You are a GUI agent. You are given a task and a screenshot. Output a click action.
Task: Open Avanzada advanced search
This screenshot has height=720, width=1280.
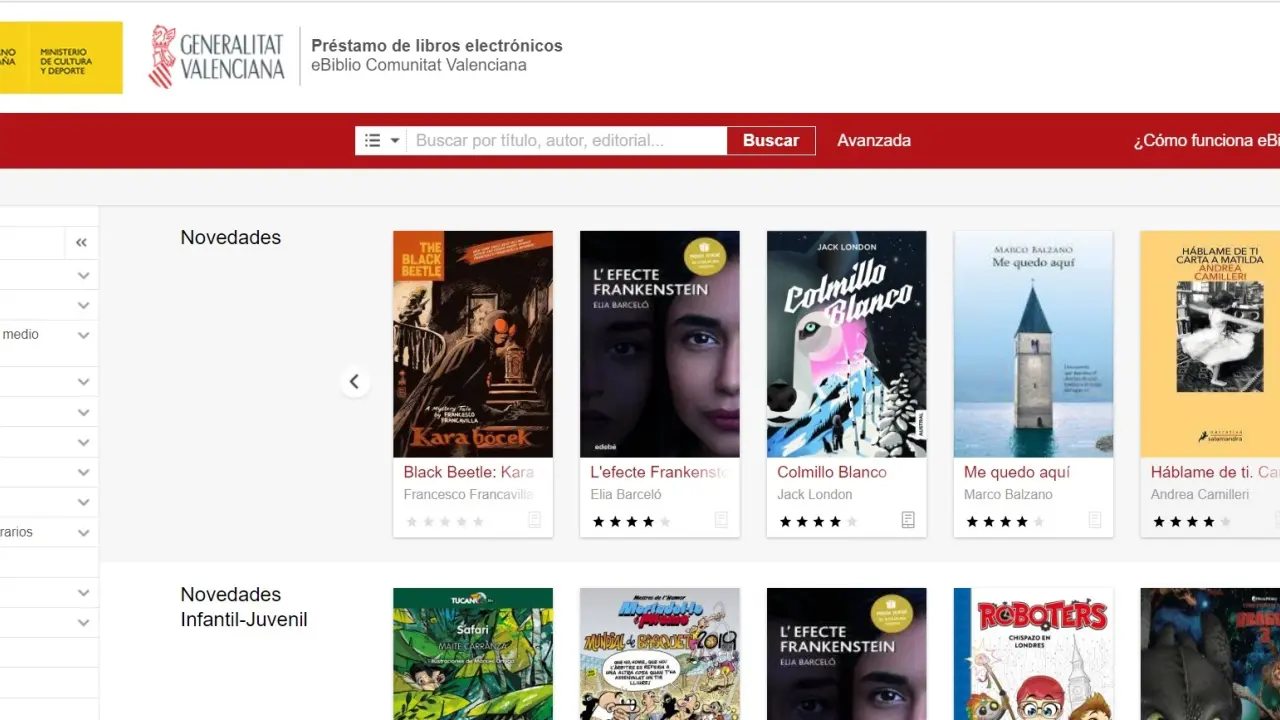(x=873, y=141)
